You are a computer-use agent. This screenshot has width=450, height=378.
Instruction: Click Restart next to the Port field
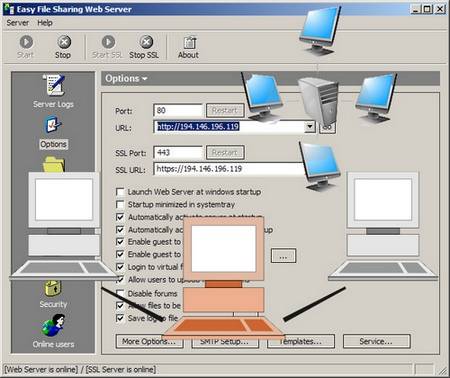225,110
